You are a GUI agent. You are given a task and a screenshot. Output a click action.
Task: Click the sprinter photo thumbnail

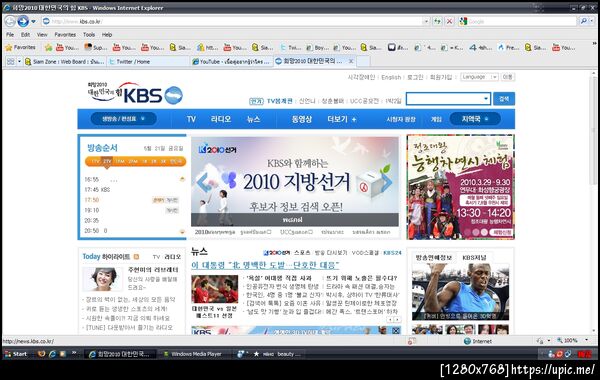[460, 292]
